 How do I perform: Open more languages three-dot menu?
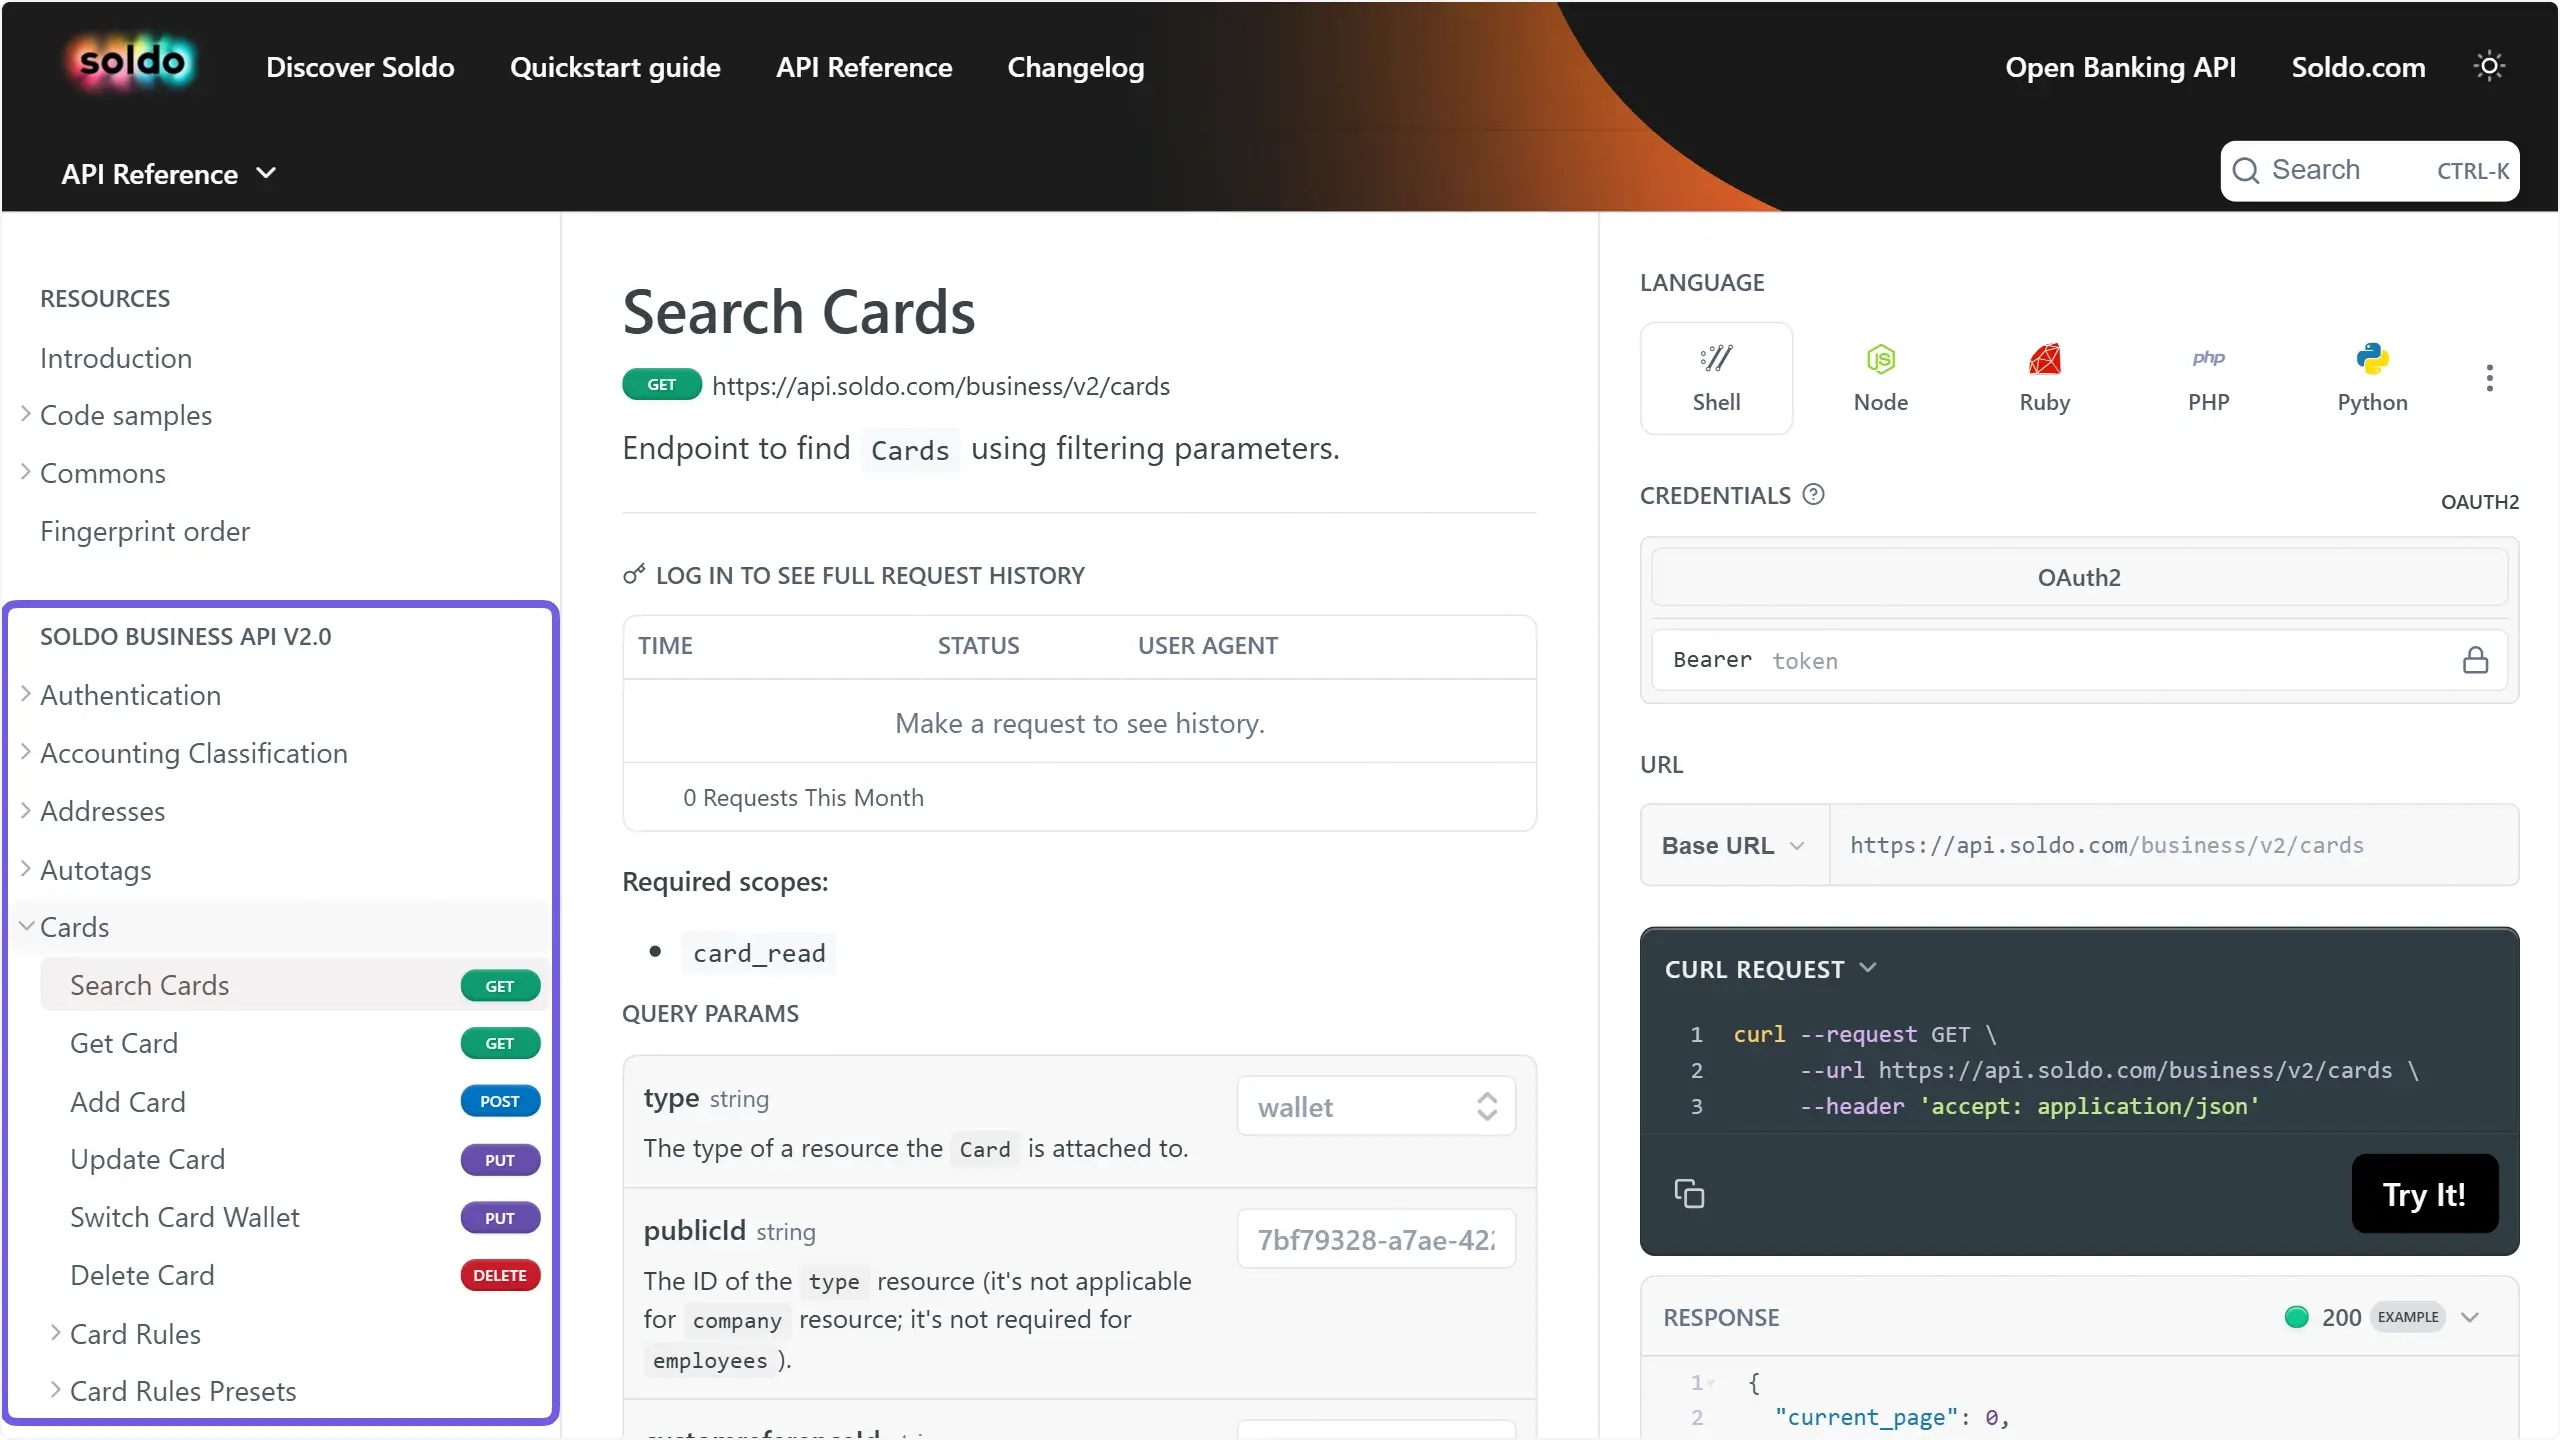coord(2489,378)
